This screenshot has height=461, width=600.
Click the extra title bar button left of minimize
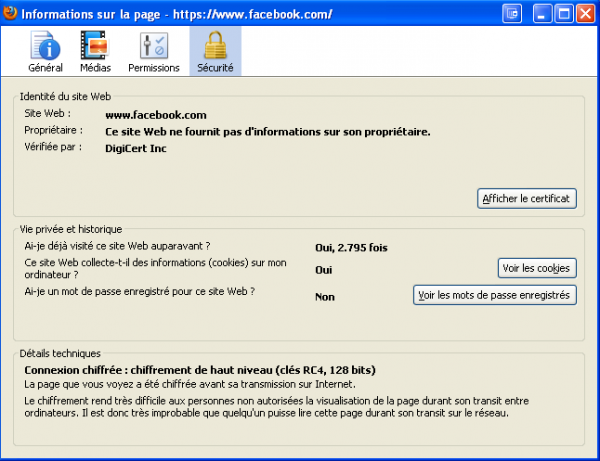point(514,14)
